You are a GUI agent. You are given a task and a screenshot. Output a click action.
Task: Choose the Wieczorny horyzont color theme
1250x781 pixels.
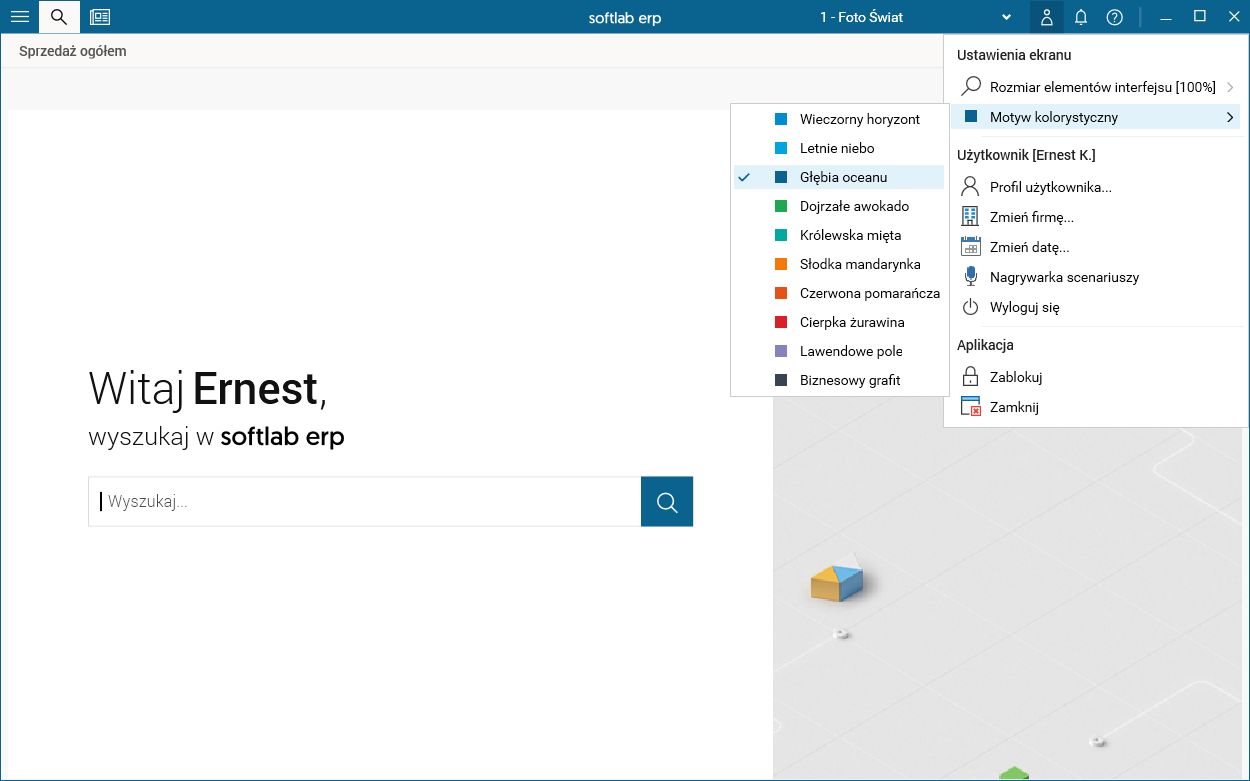(838, 119)
